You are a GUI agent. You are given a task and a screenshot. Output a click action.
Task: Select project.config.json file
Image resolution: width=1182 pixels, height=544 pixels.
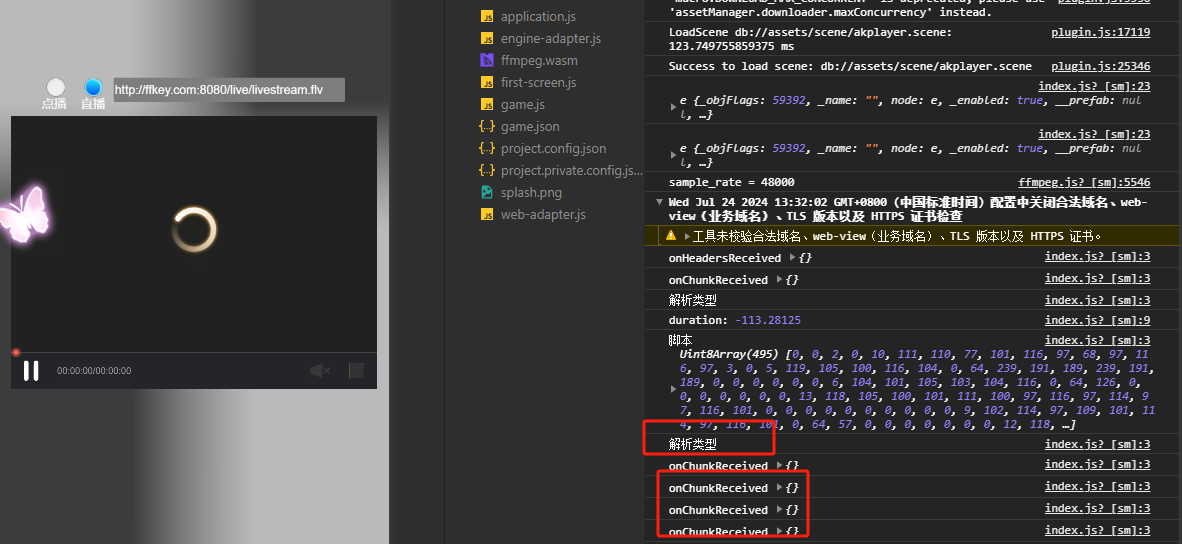point(553,148)
